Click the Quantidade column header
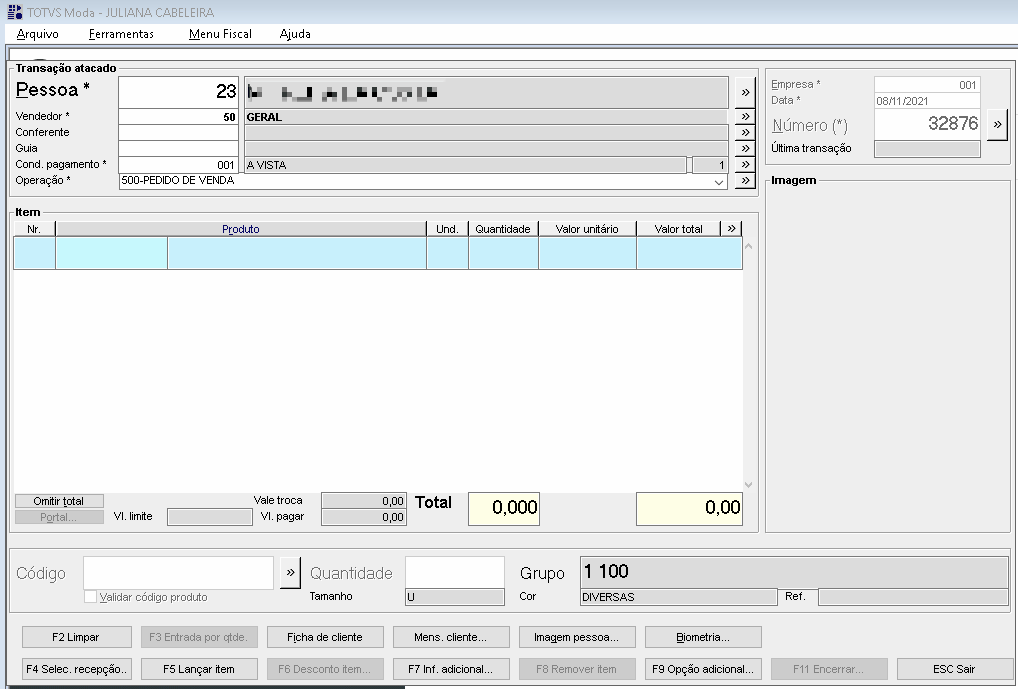1018x689 pixels. 503,229
